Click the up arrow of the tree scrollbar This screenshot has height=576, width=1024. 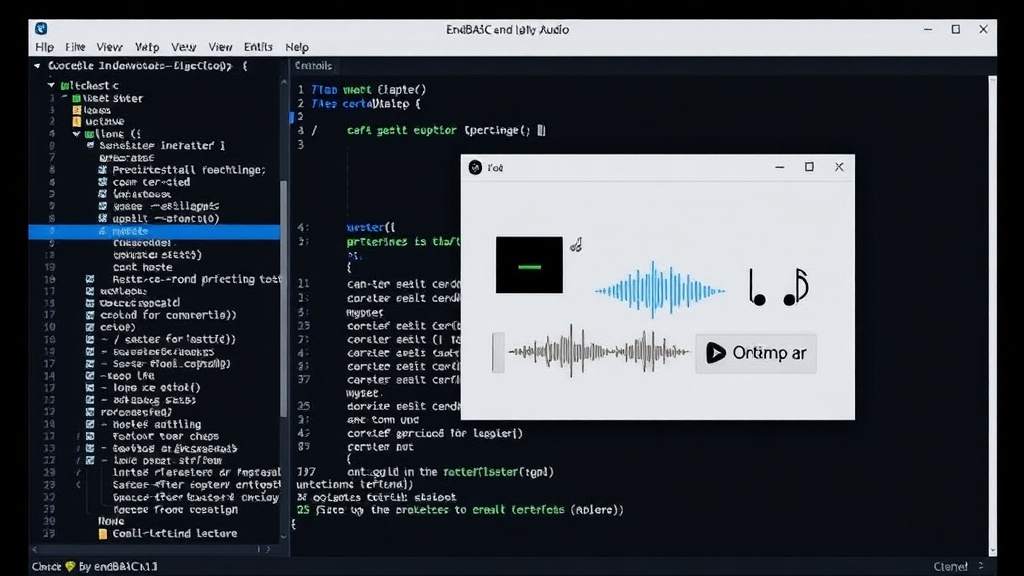pos(283,82)
